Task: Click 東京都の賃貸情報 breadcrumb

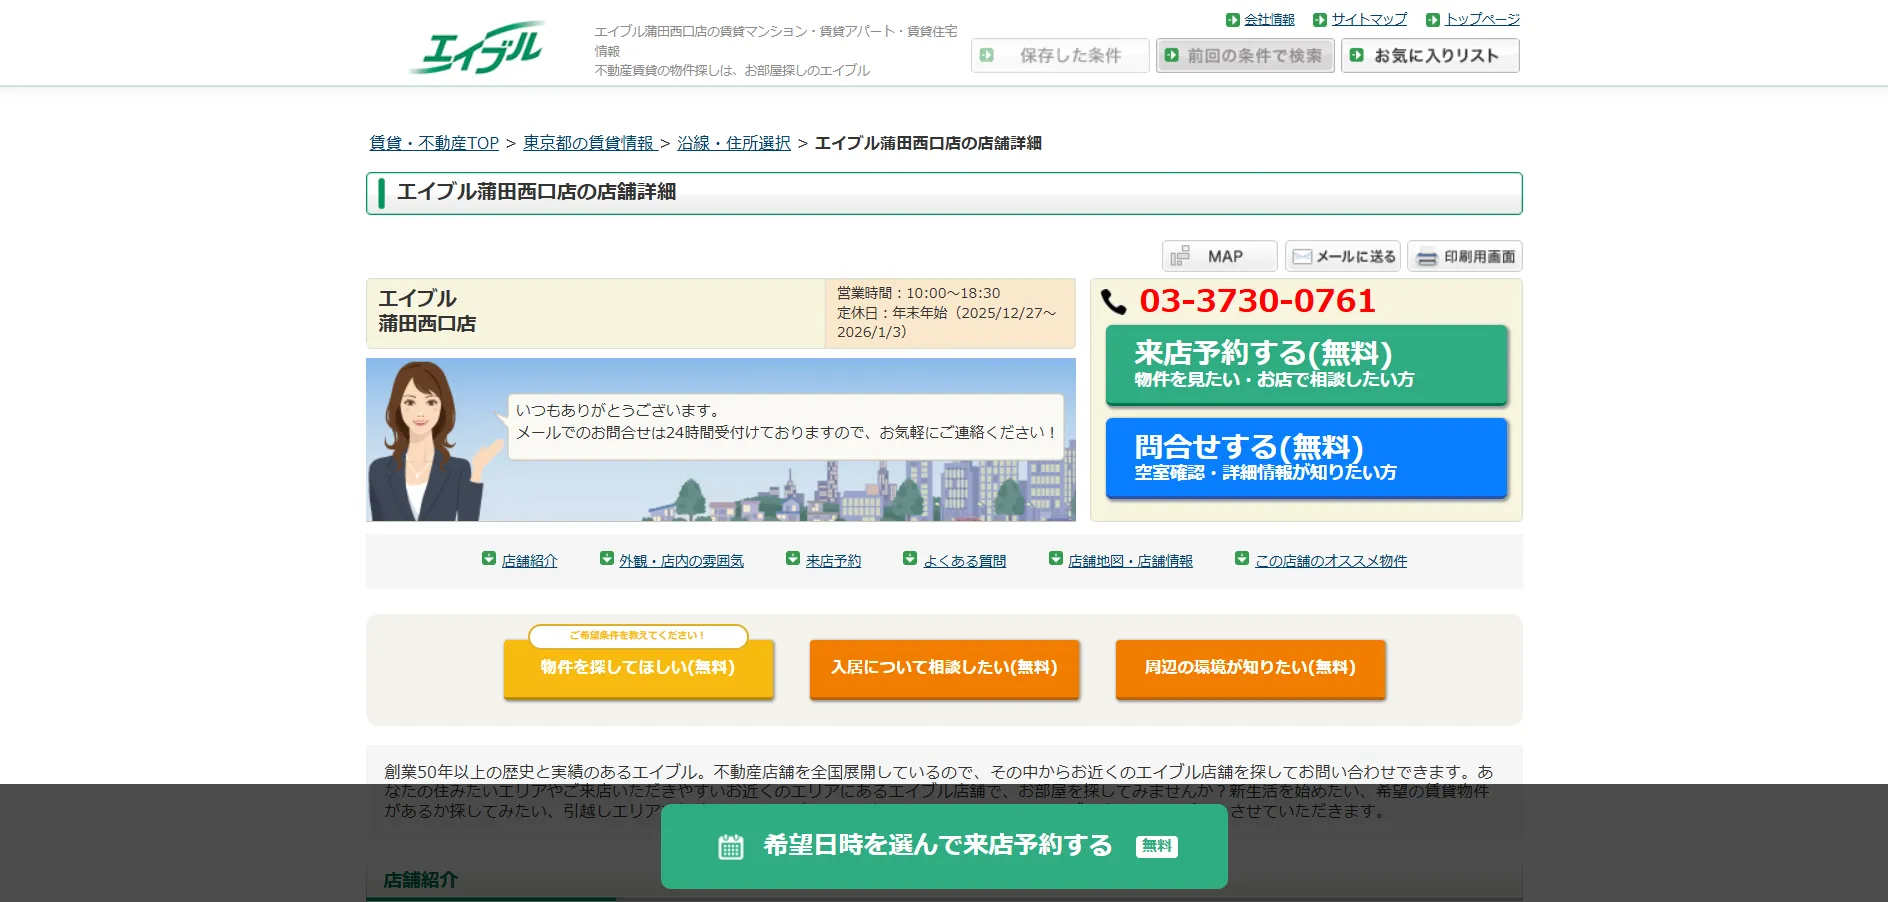Action: 588,143
